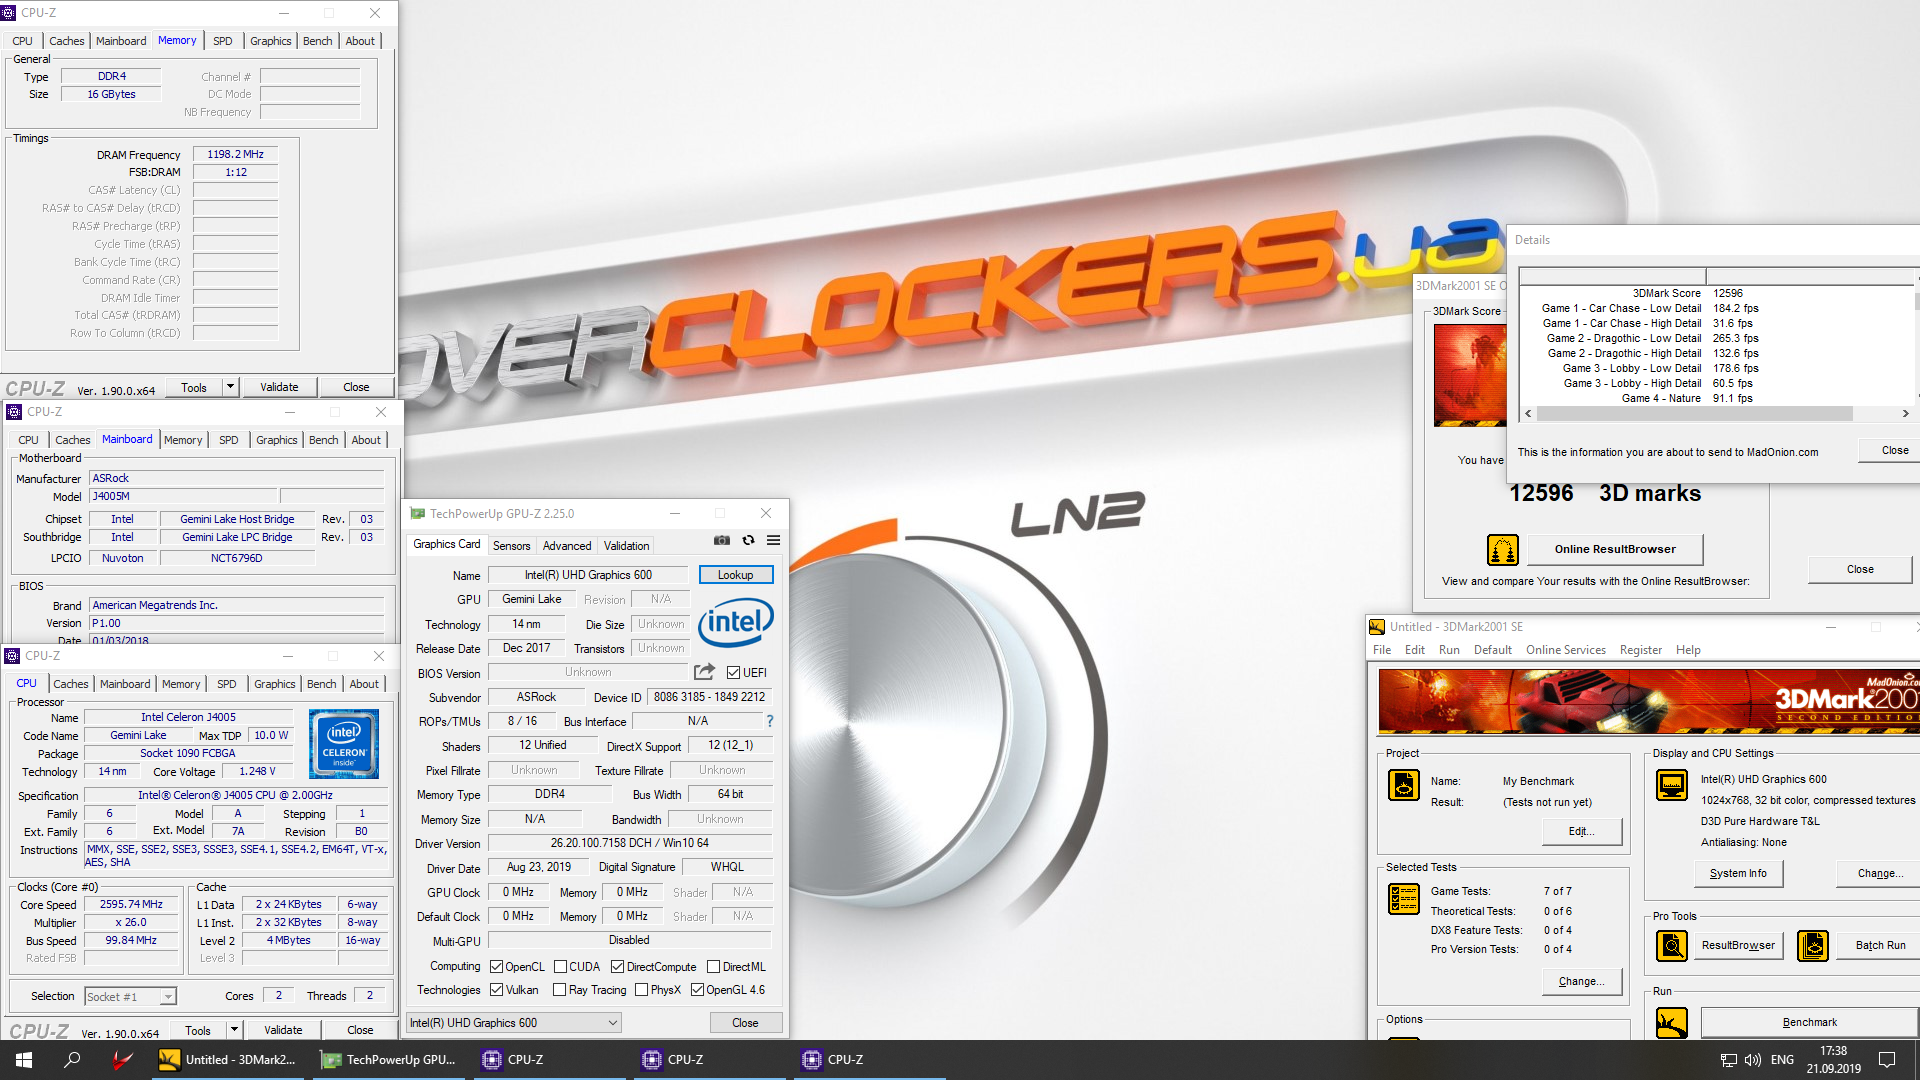The image size is (1920, 1080).
Task: Click the Batch Run button
Action: (x=1880, y=945)
